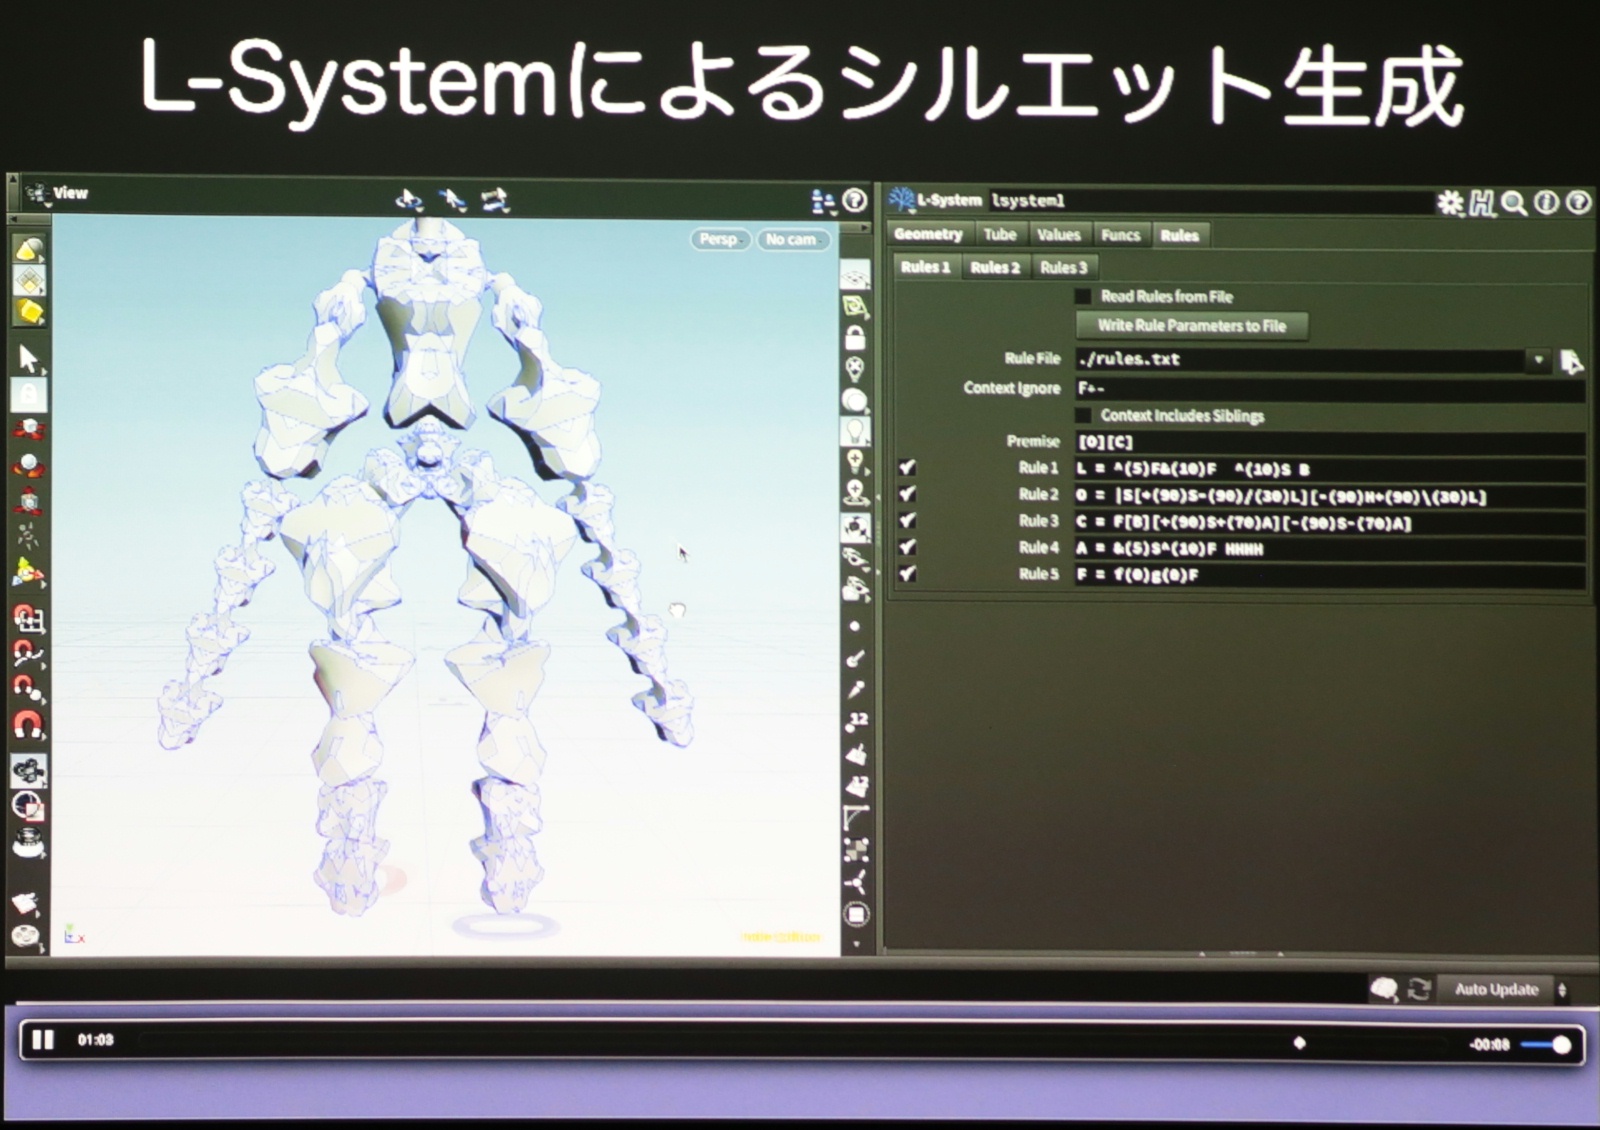
Task: Choose the yellow Select Geometry mode icon
Action: [28, 312]
